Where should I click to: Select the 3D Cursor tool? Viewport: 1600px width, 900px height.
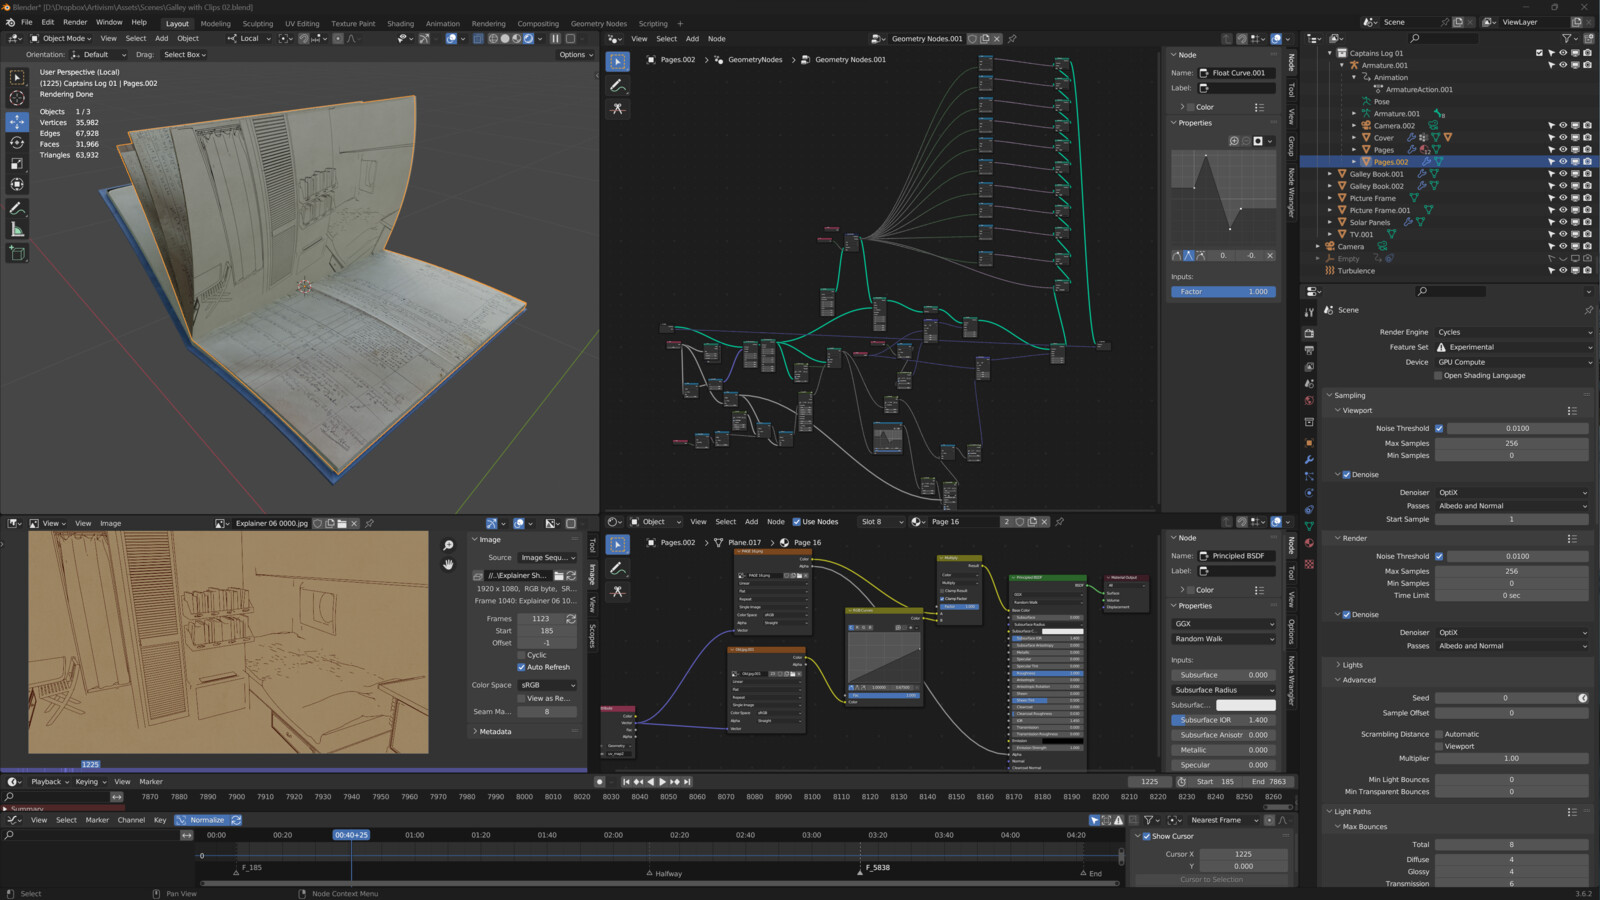(x=17, y=98)
